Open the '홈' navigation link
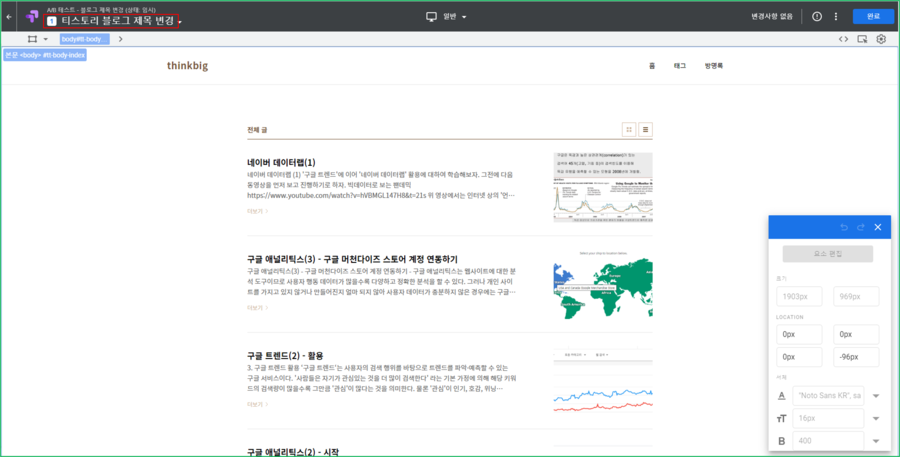This screenshot has height=457, width=900. pyautogui.click(x=652, y=66)
